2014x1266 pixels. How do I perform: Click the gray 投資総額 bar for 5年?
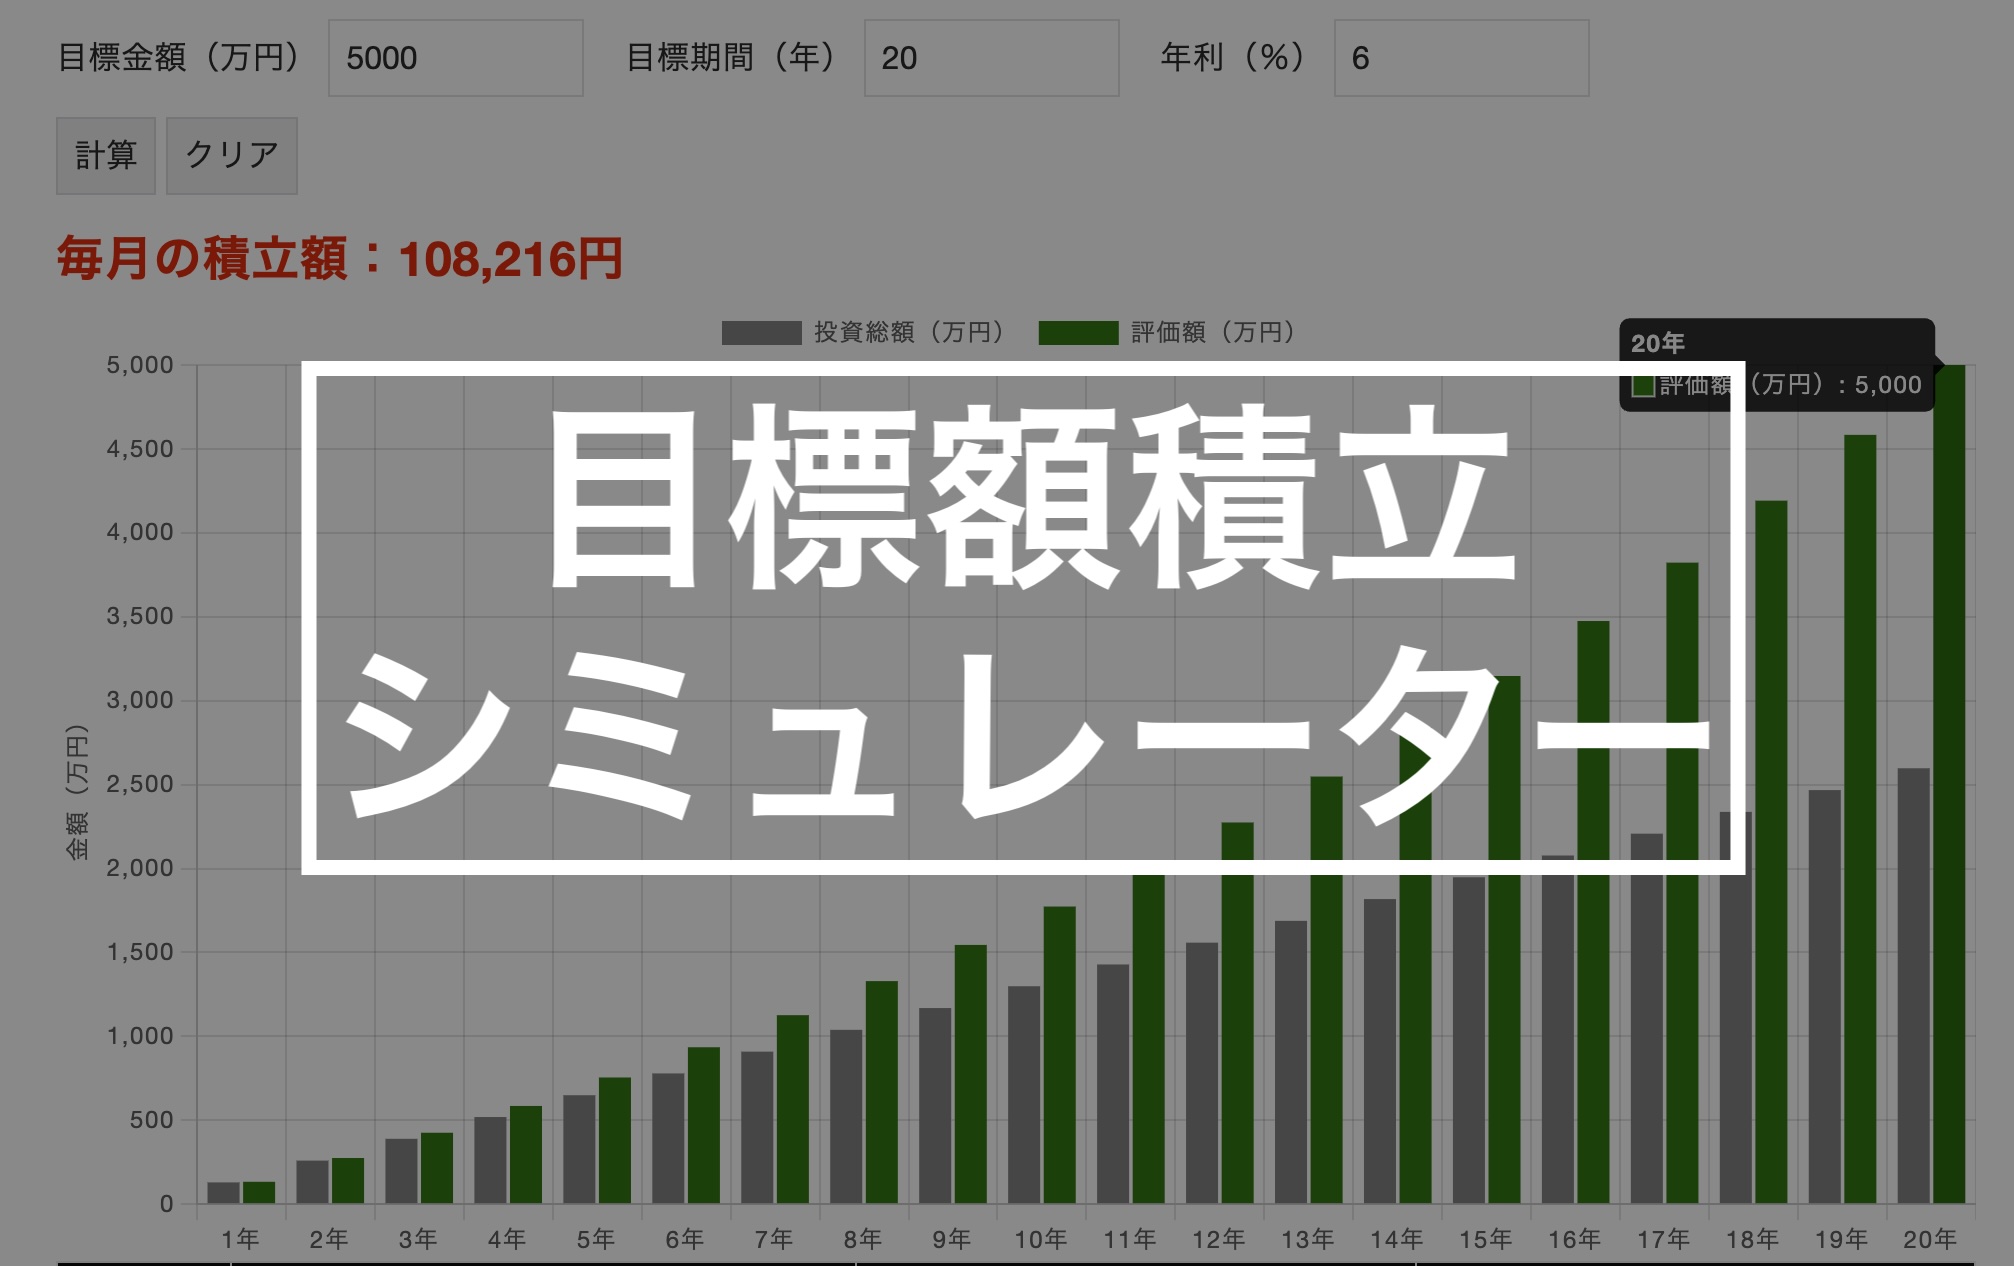(x=579, y=1149)
